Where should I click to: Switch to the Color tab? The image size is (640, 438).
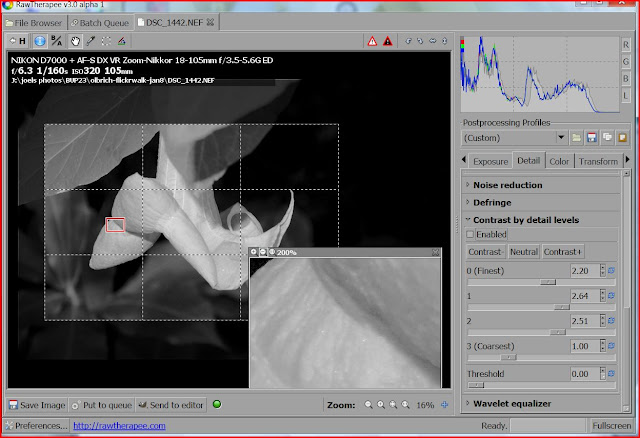tap(559, 162)
